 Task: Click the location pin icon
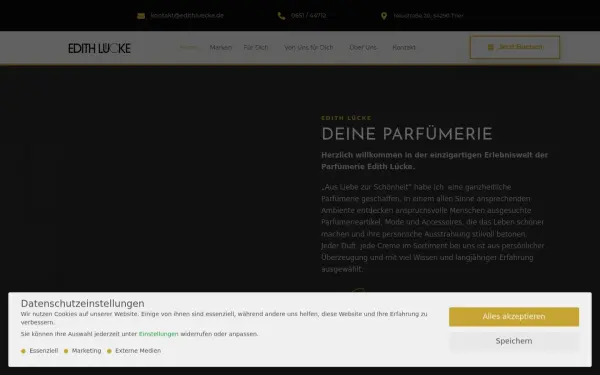[384, 16]
